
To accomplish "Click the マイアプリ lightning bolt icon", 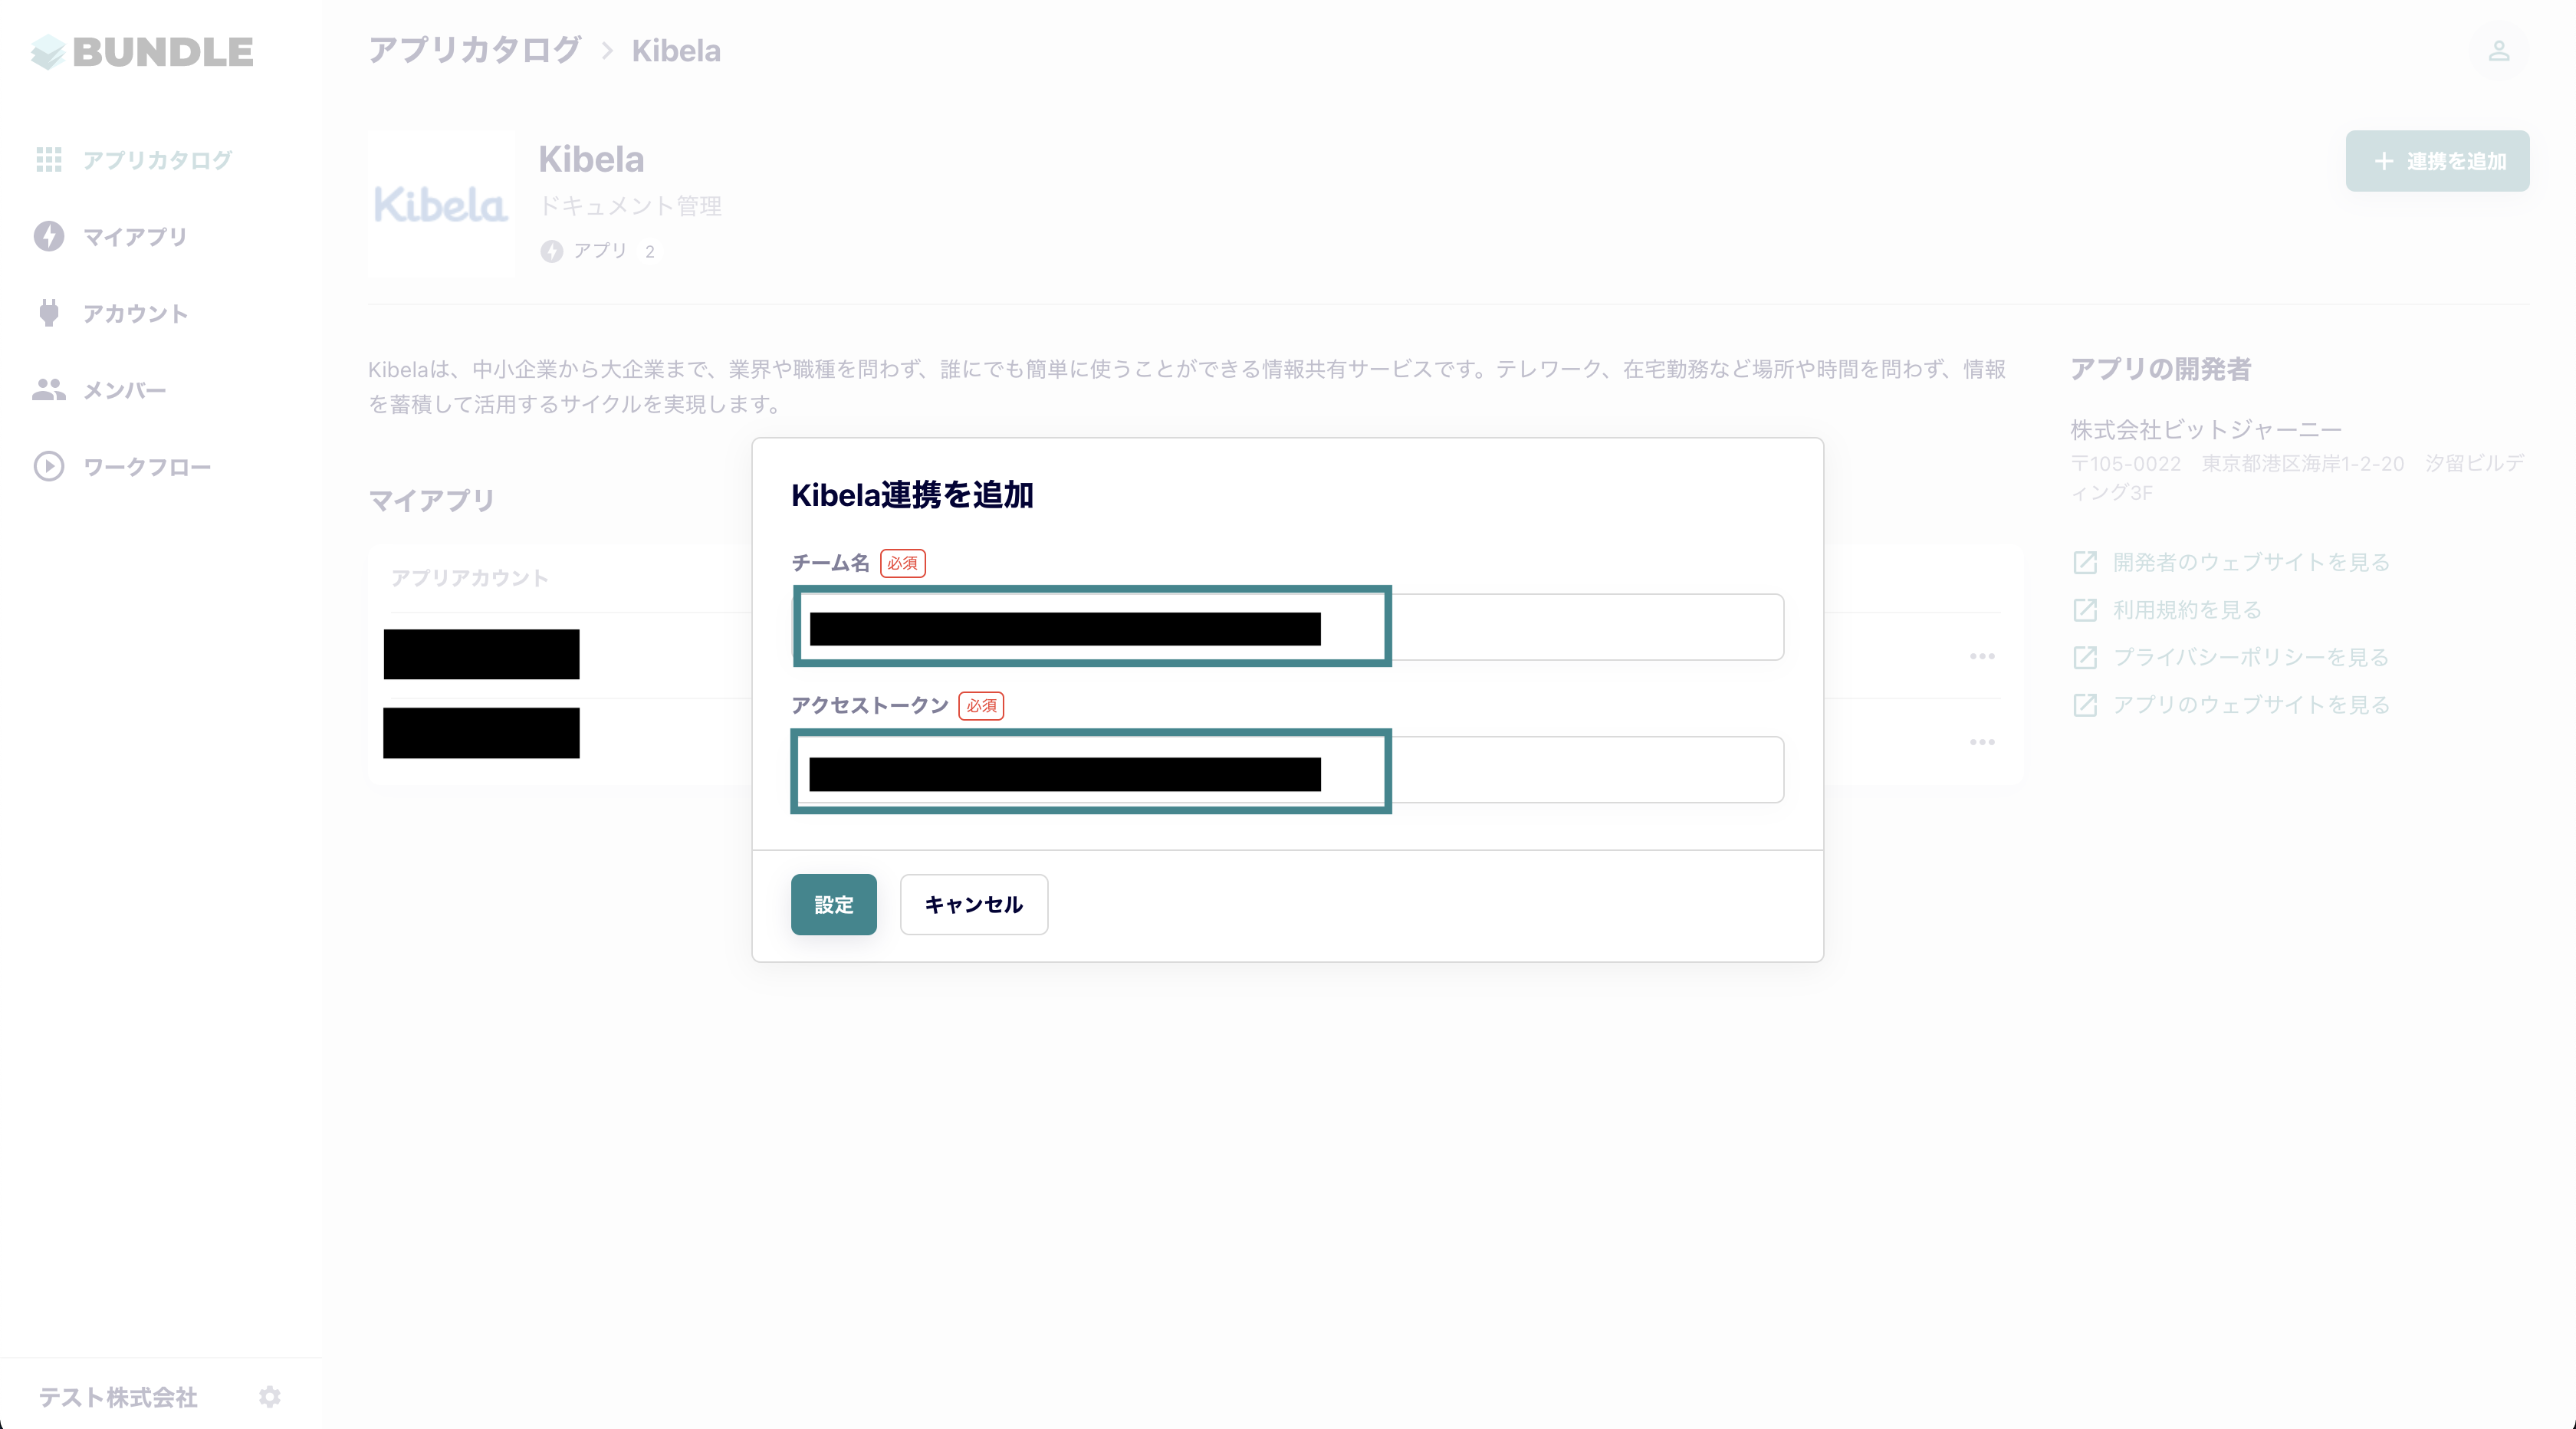I will pos(49,236).
